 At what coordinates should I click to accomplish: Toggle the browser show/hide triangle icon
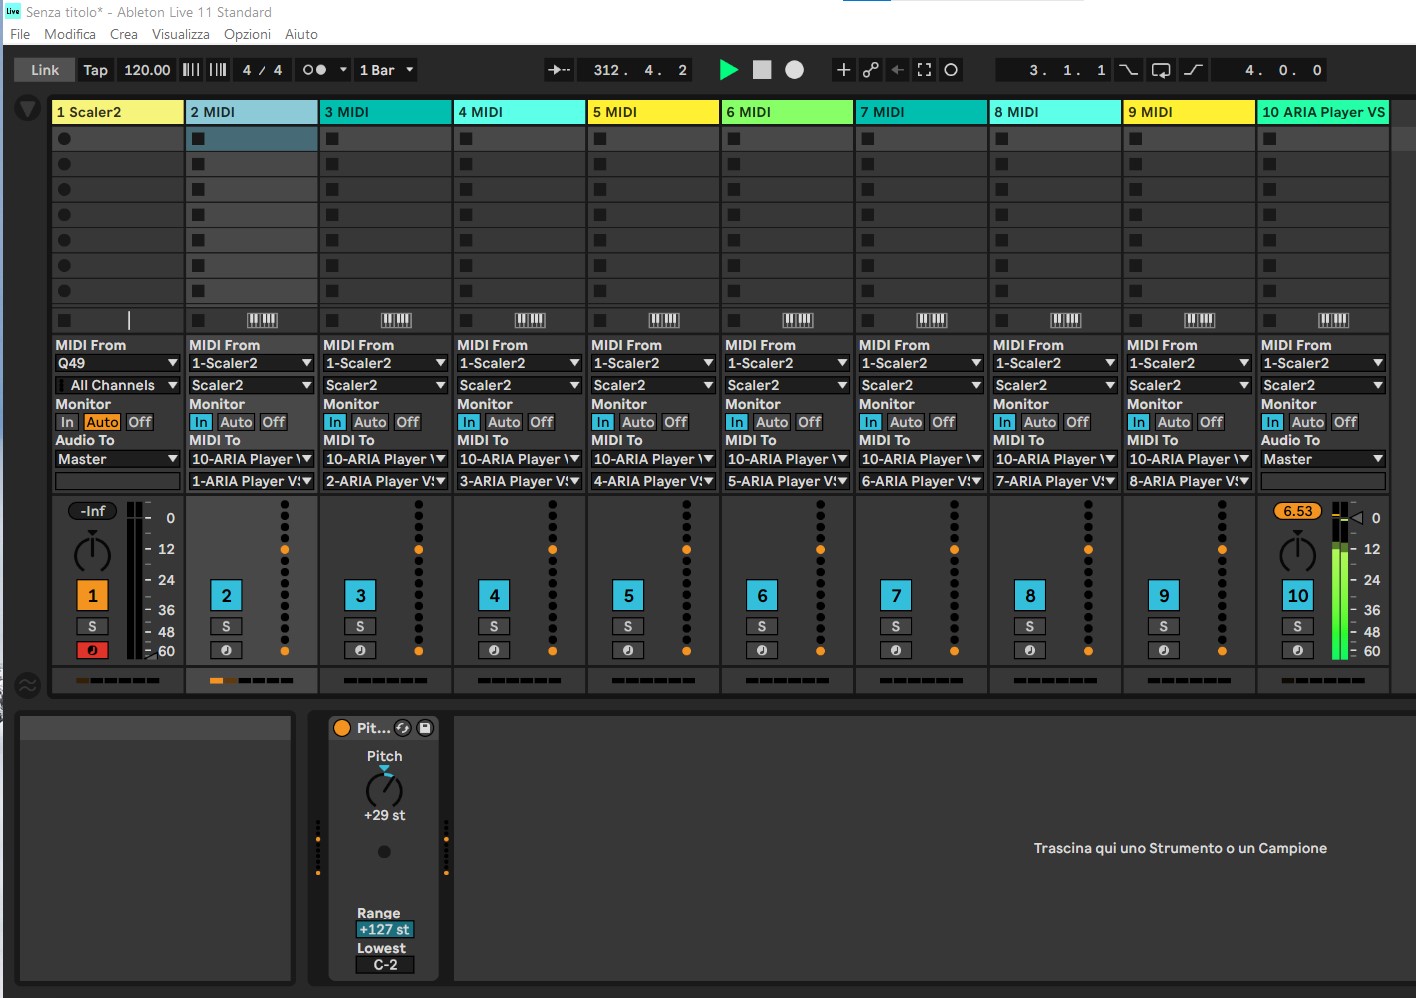[x=28, y=108]
